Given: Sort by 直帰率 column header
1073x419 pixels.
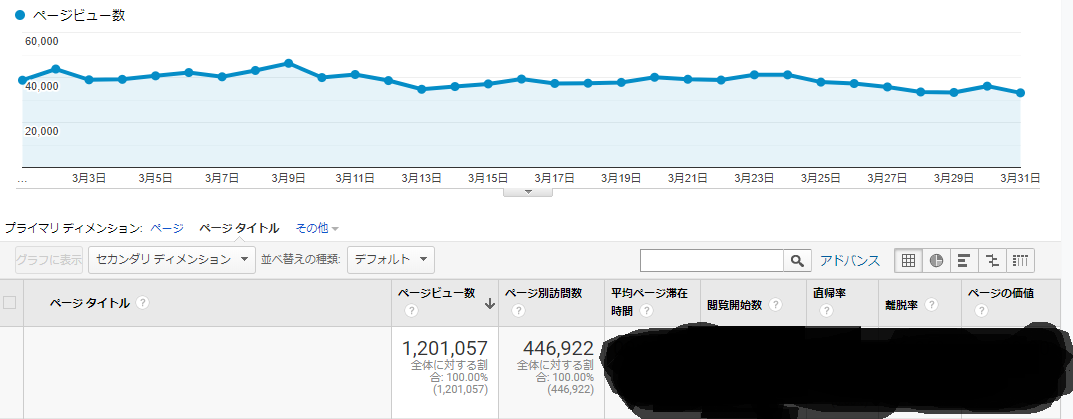Looking at the screenshot, I should click(x=829, y=293).
